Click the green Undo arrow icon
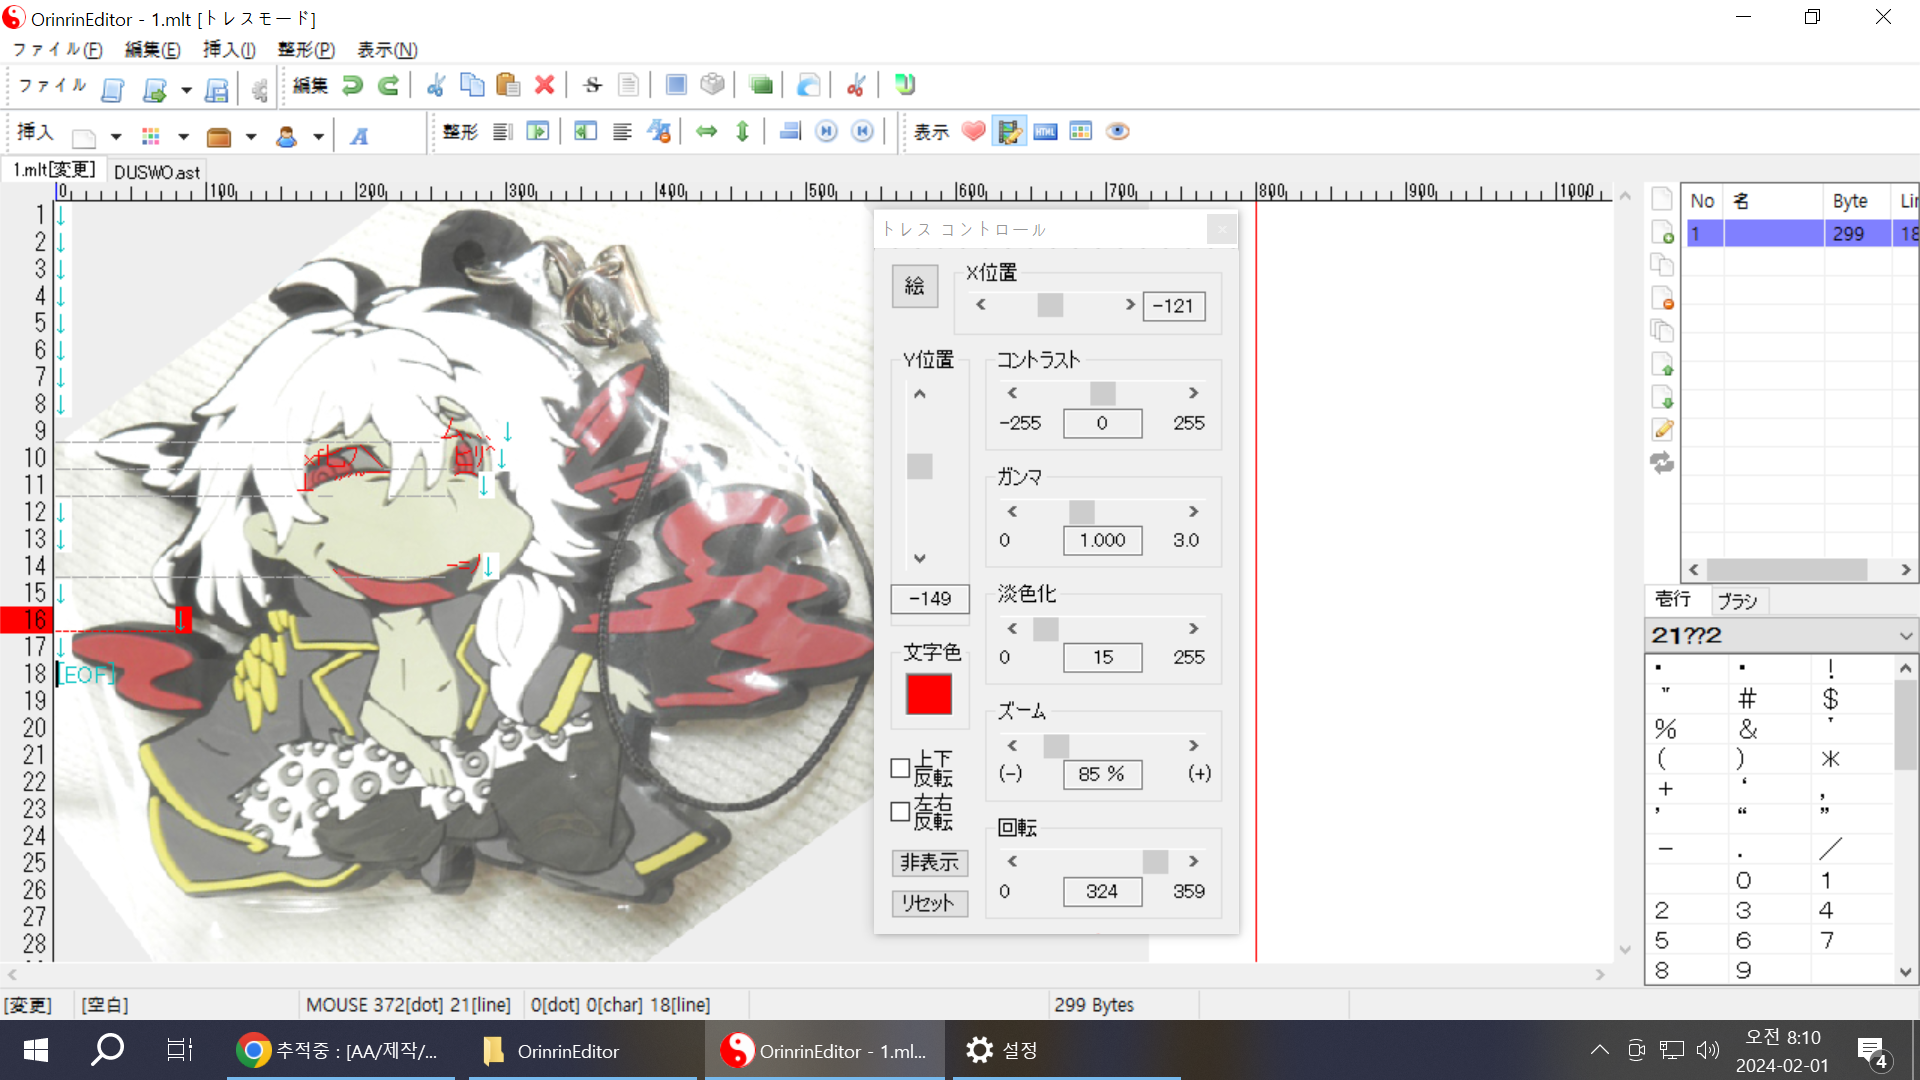The width and height of the screenshot is (1920, 1080). [352, 85]
